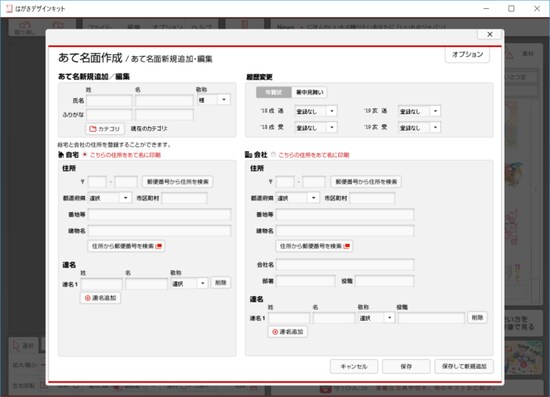
Task: Switch to the 年賀状 tab
Action: click(x=274, y=92)
